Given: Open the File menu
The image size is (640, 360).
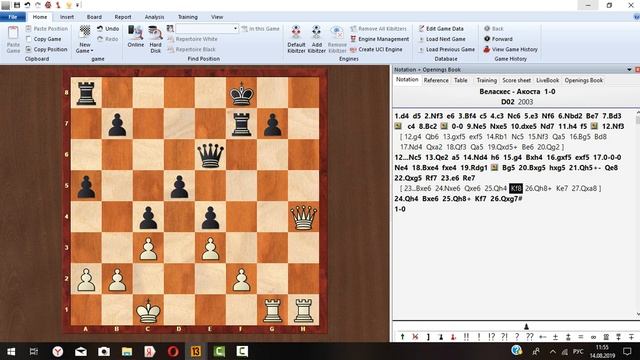Looking at the screenshot, I should (13, 17).
